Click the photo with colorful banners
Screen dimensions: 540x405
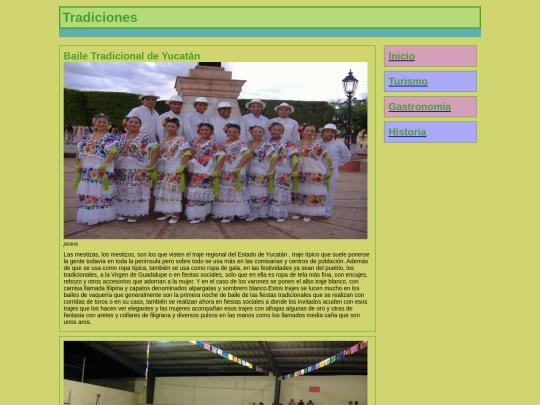pyautogui.click(x=216, y=373)
